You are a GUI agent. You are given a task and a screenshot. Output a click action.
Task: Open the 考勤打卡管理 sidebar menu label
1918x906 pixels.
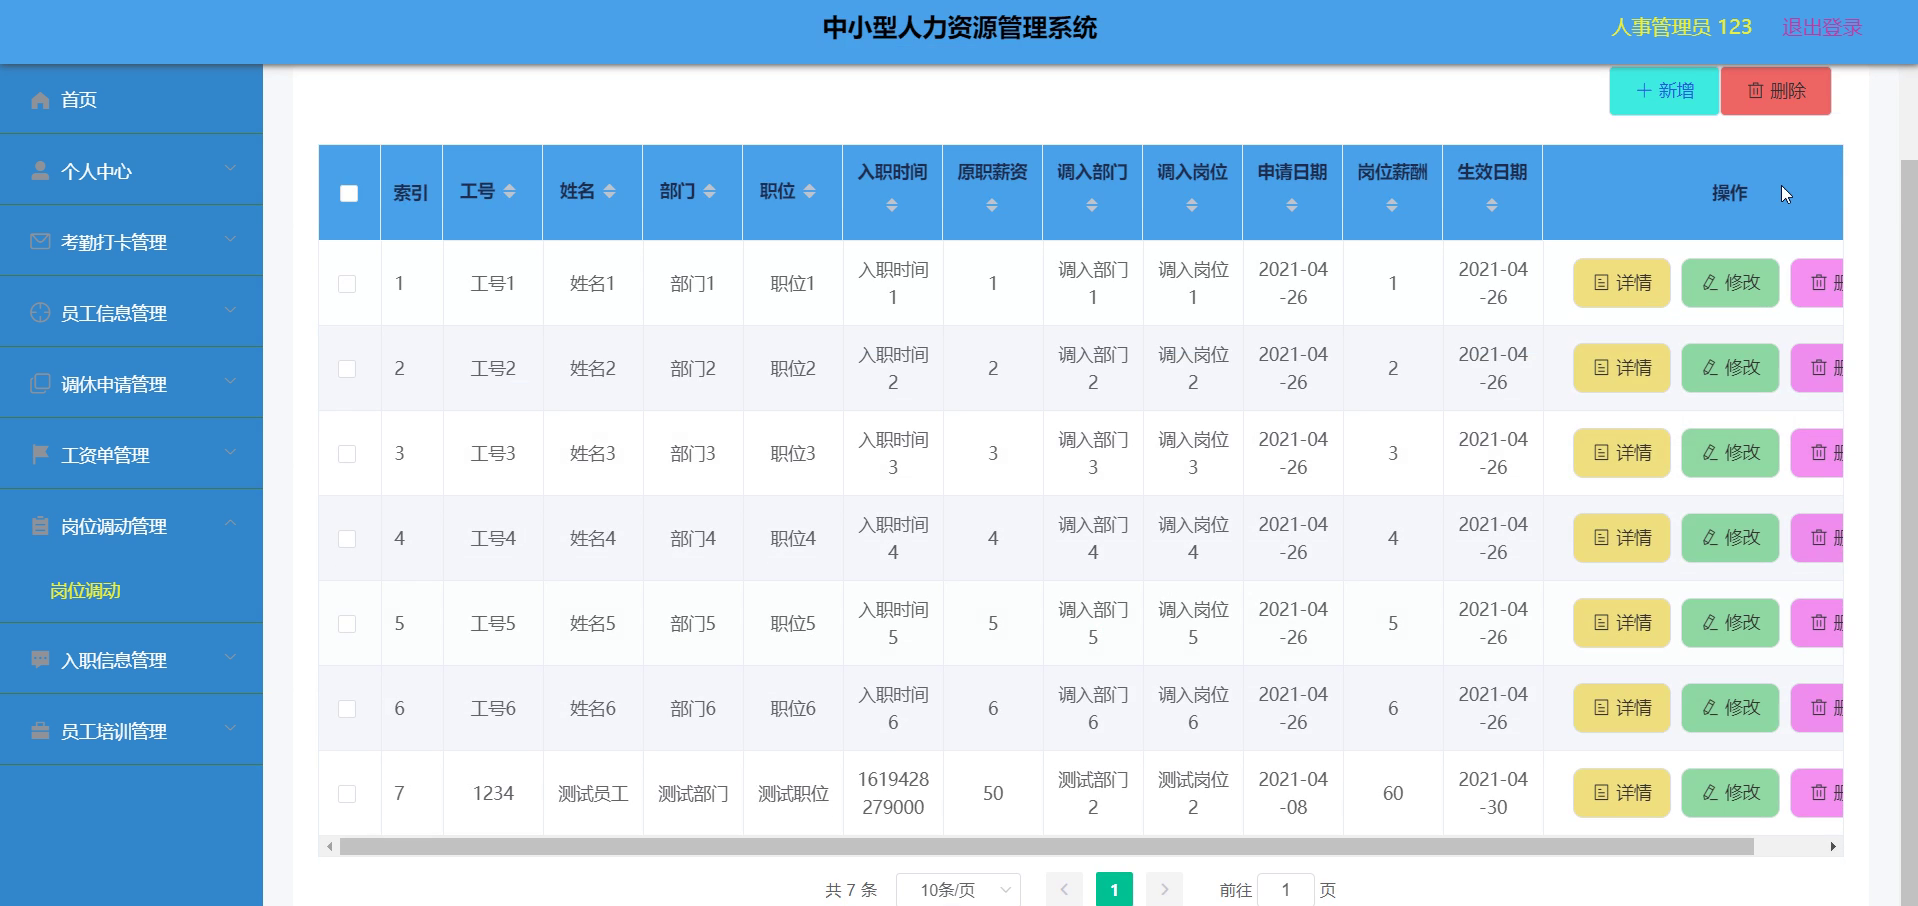pos(114,242)
